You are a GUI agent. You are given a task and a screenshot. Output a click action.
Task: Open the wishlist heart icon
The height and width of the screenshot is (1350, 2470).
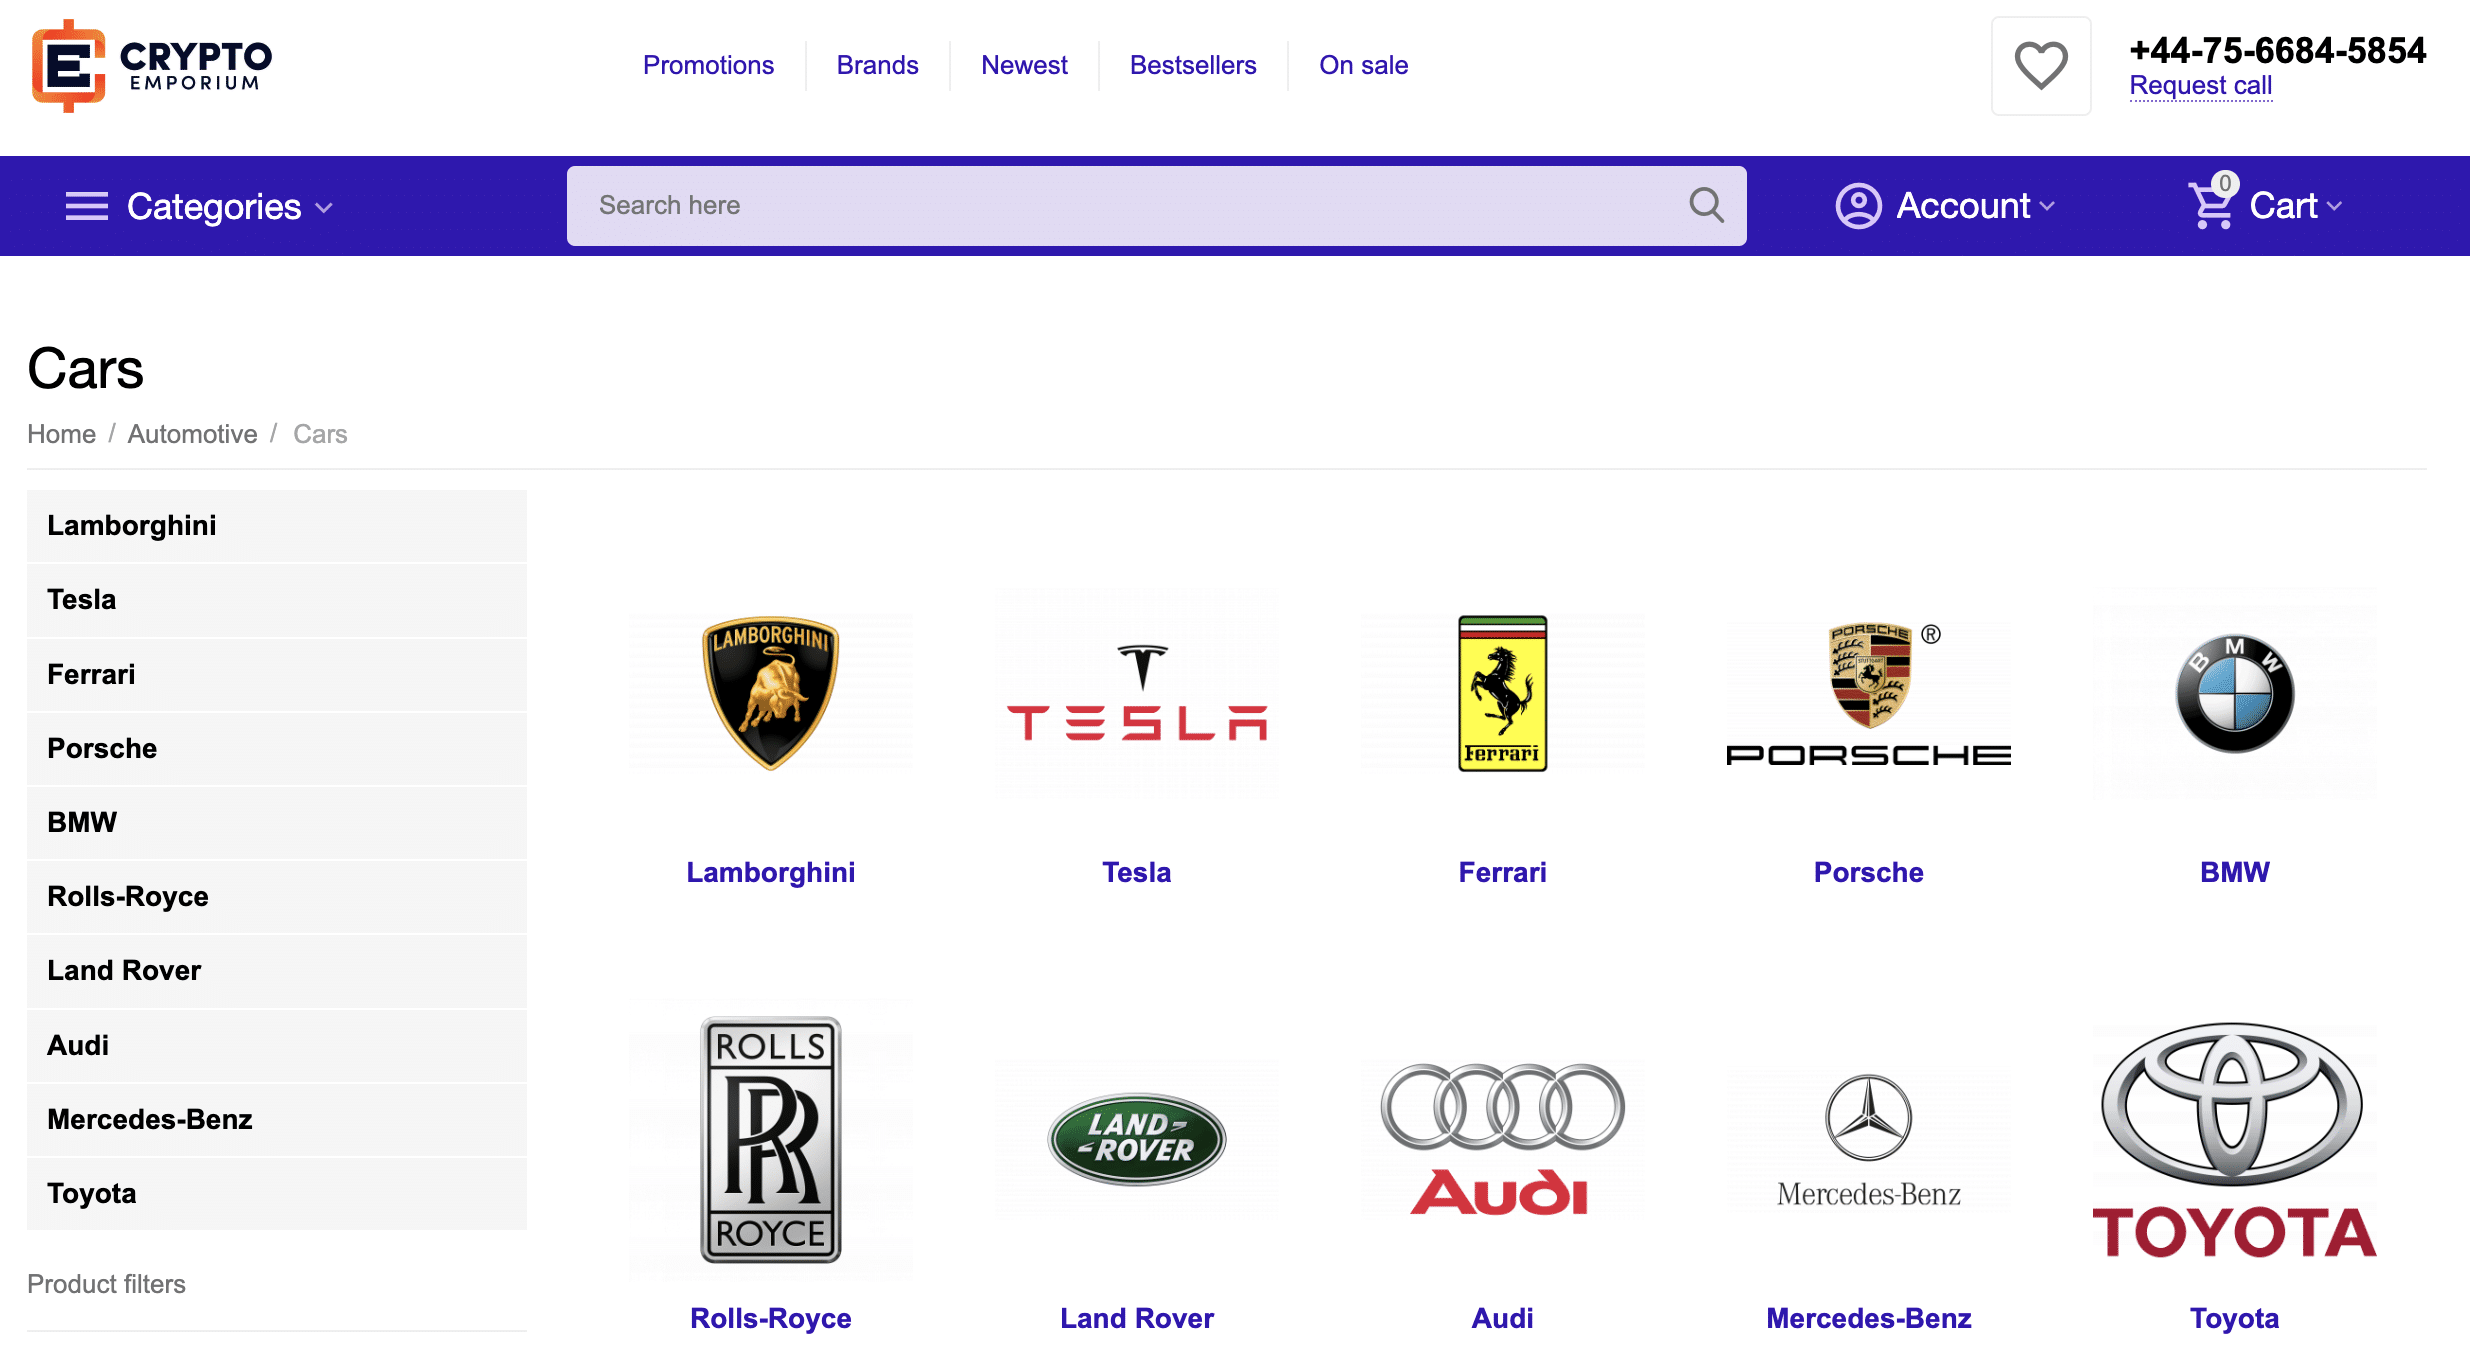pos(2041,66)
